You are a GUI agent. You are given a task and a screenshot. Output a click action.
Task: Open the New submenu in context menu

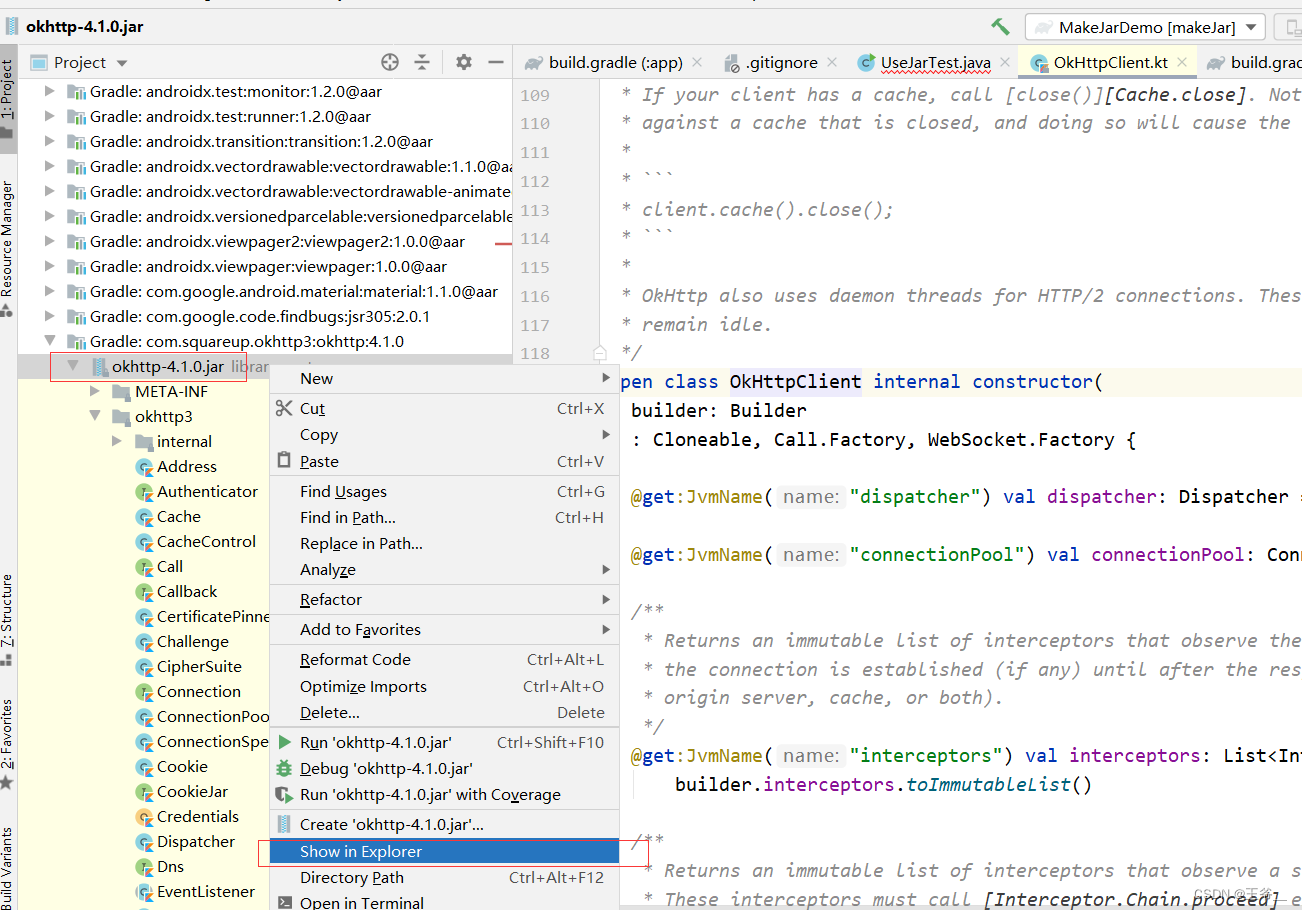pyautogui.click(x=444, y=378)
